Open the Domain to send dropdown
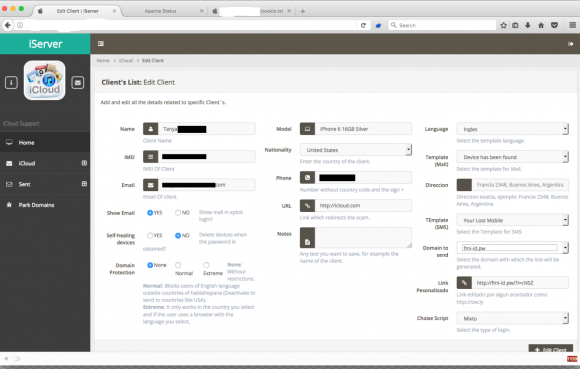The height and width of the screenshot is (369, 580). pos(513,248)
